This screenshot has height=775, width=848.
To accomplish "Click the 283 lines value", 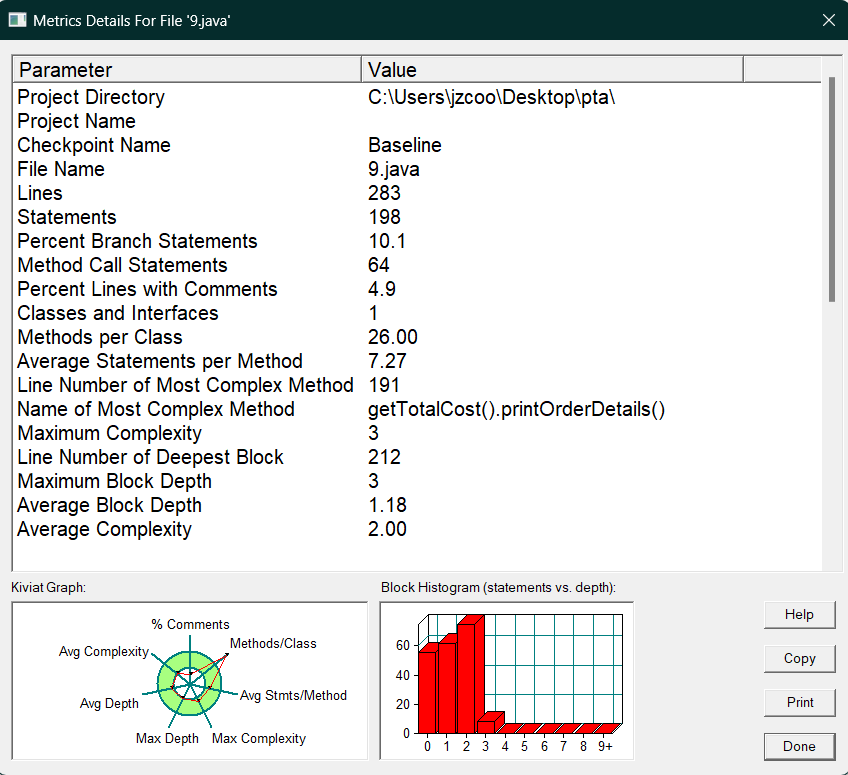I will [385, 193].
